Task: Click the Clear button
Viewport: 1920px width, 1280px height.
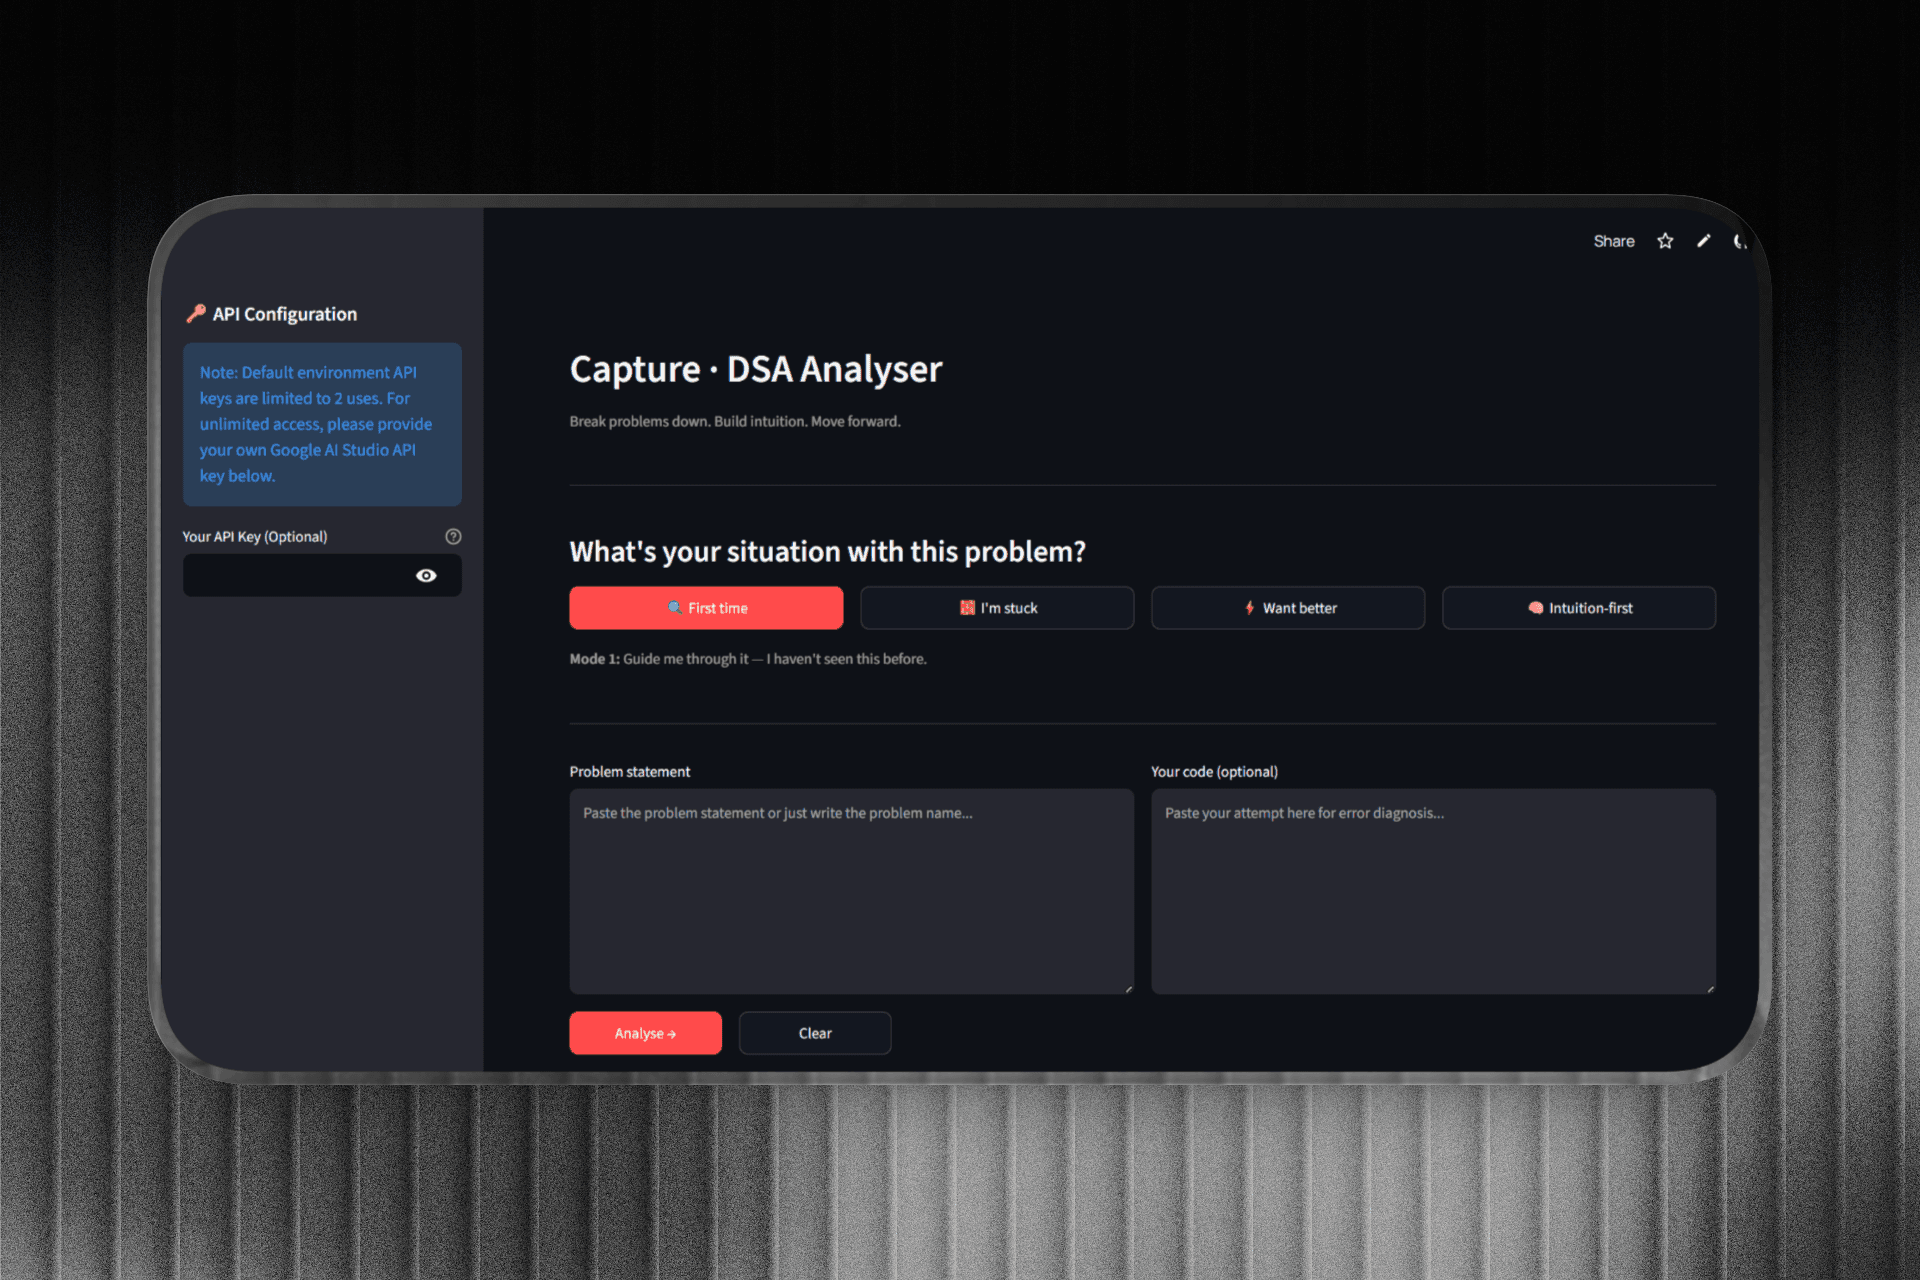Action: [x=815, y=1033]
